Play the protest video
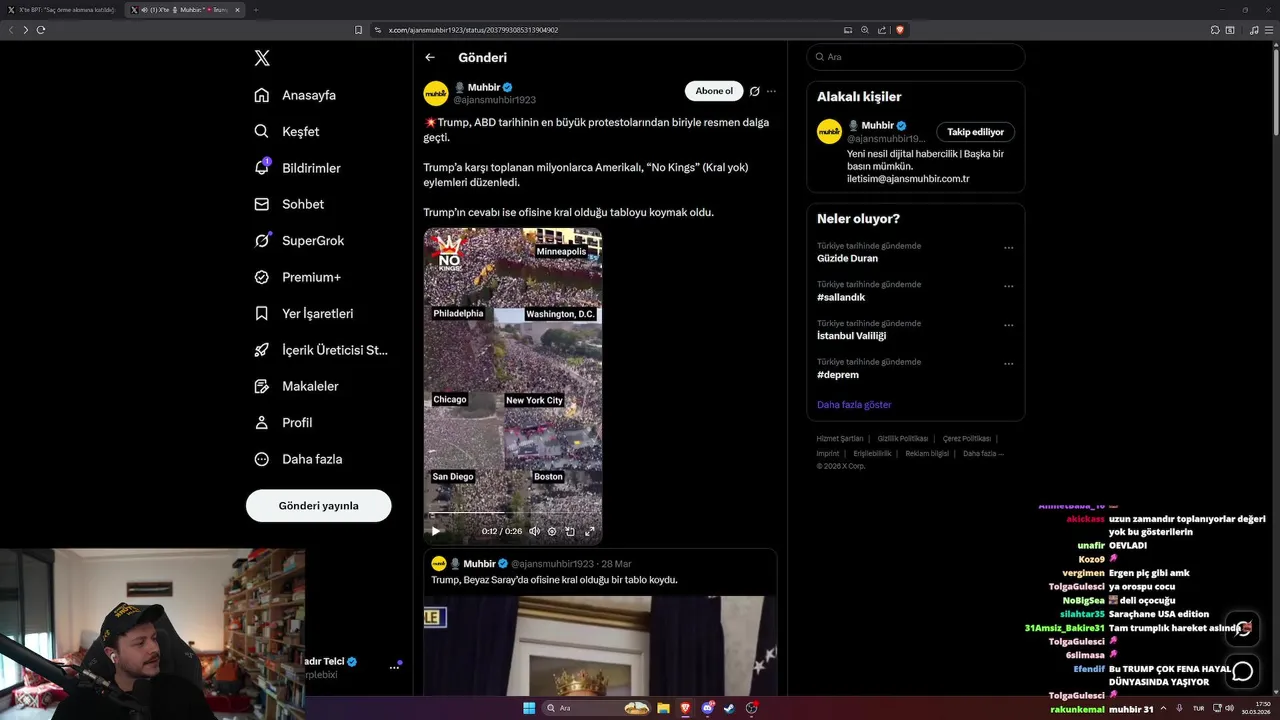 click(435, 531)
